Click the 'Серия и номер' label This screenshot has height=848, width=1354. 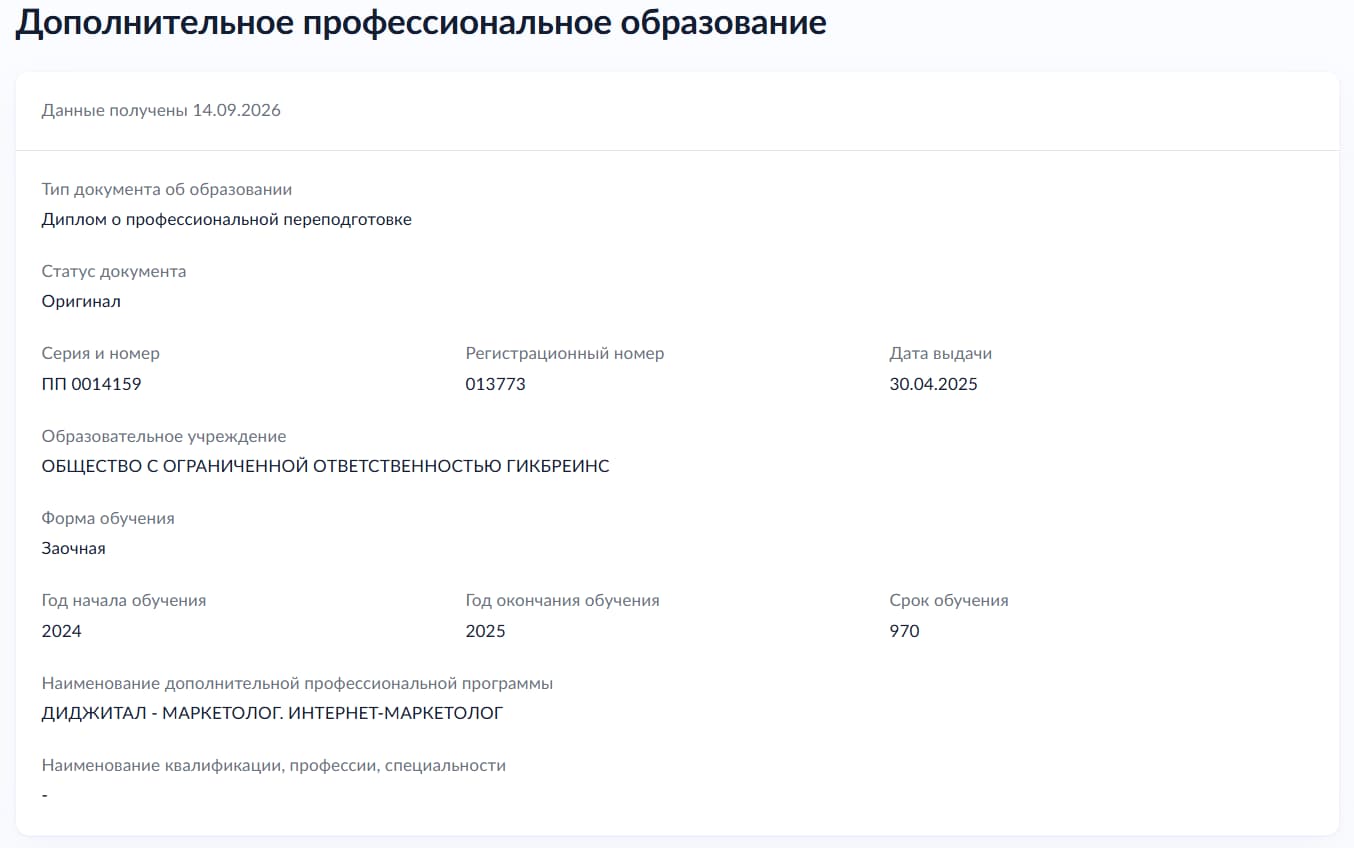tap(101, 353)
